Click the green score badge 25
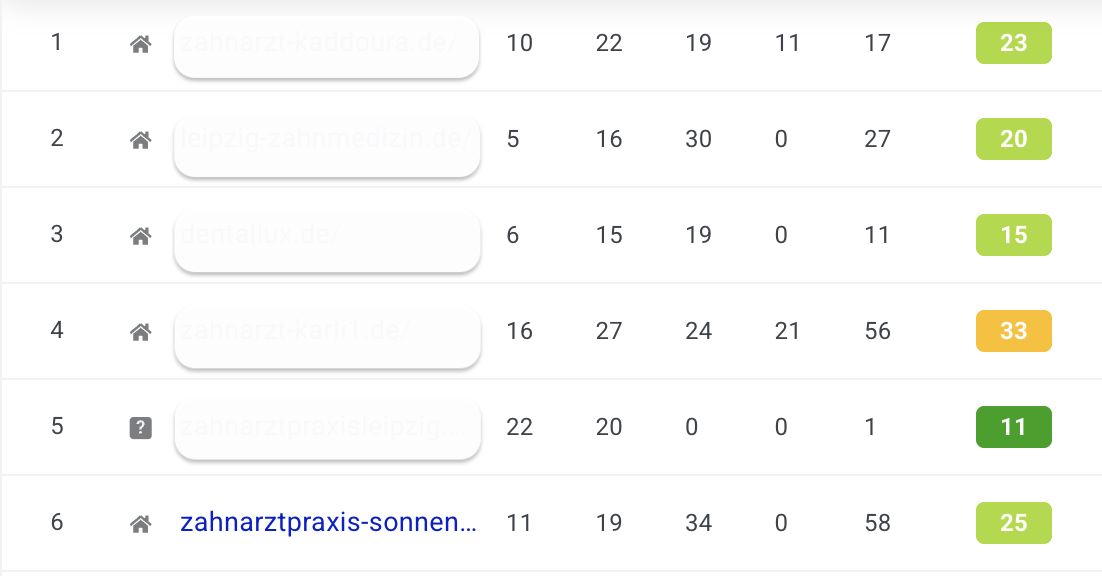 1013,523
